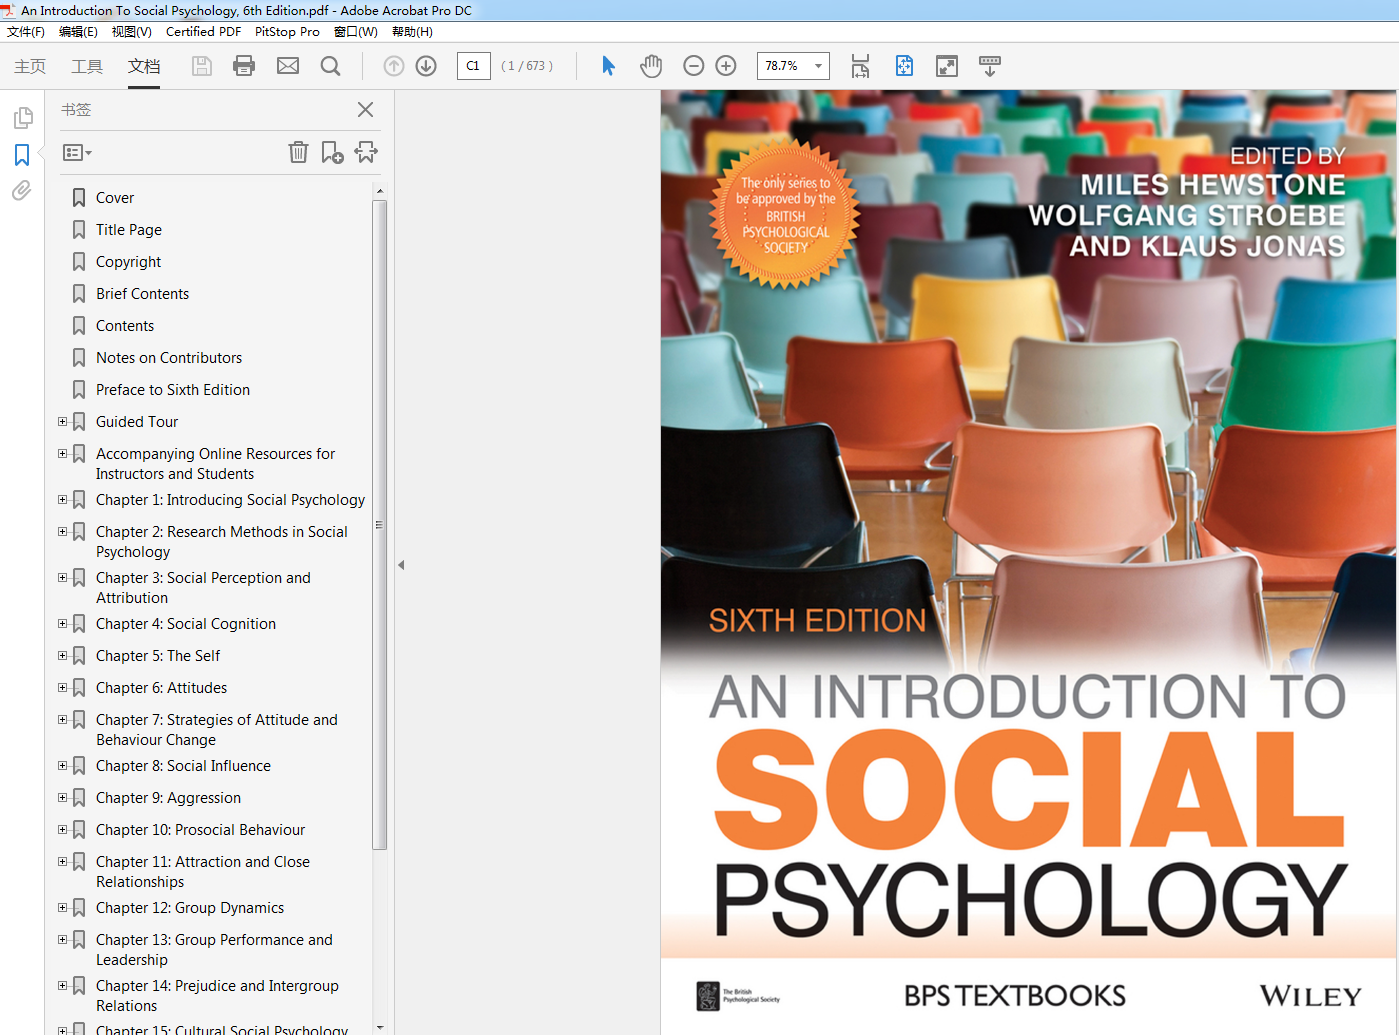Expand Chapter 1 bookmark node
Screen dimensions: 1399x1035
(62, 500)
